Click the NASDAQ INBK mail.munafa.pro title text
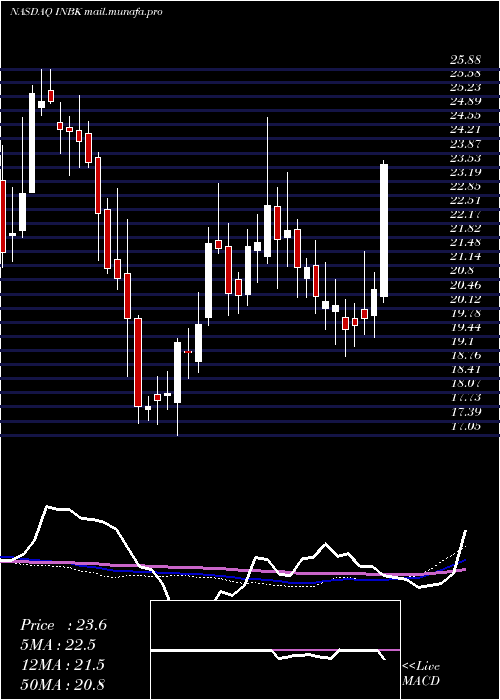 click(x=86, y=12)
